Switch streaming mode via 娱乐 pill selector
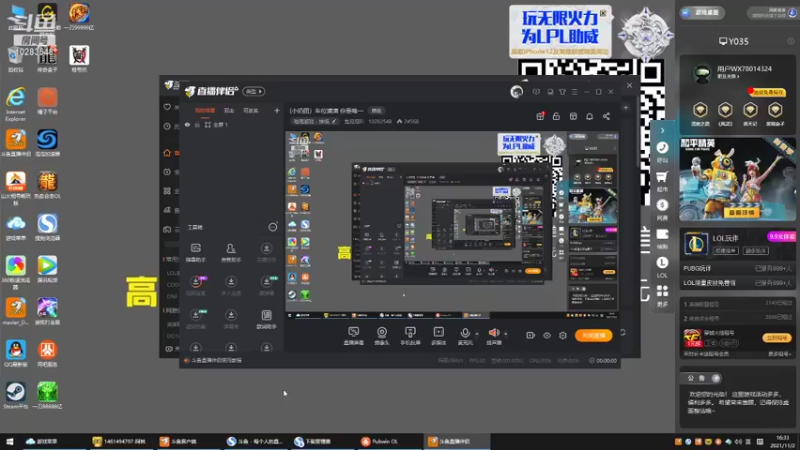Image resolution: width=800 pixels, height=450 pixels. [x=253, y=91]
